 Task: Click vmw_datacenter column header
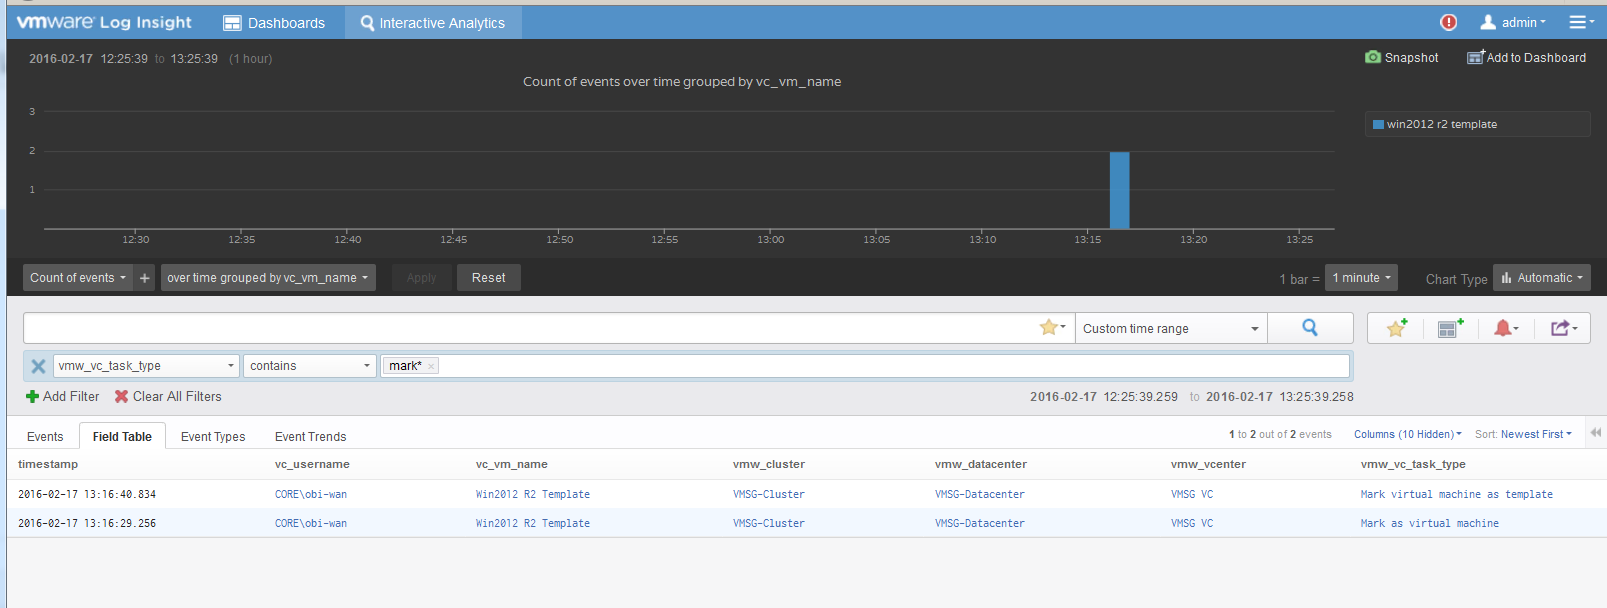point(981,464)
